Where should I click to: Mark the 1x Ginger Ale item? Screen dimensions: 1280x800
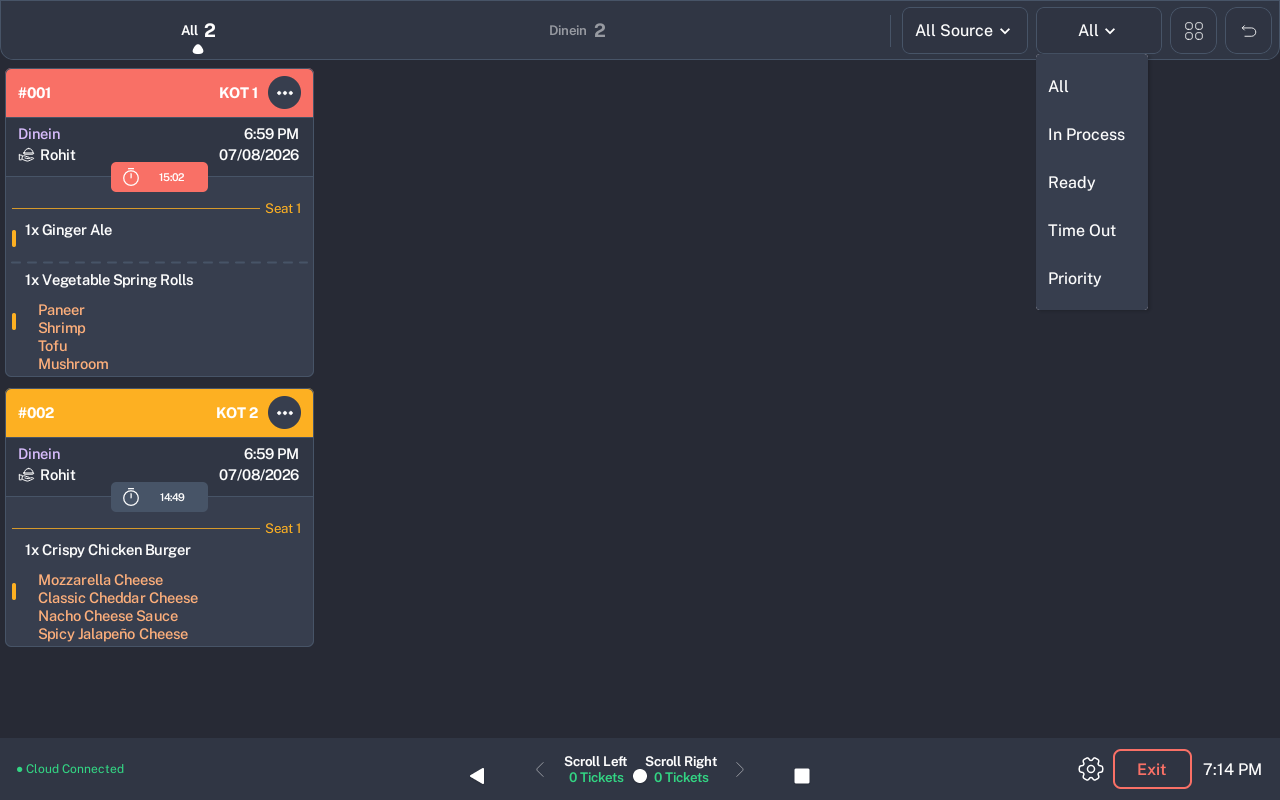68,230
